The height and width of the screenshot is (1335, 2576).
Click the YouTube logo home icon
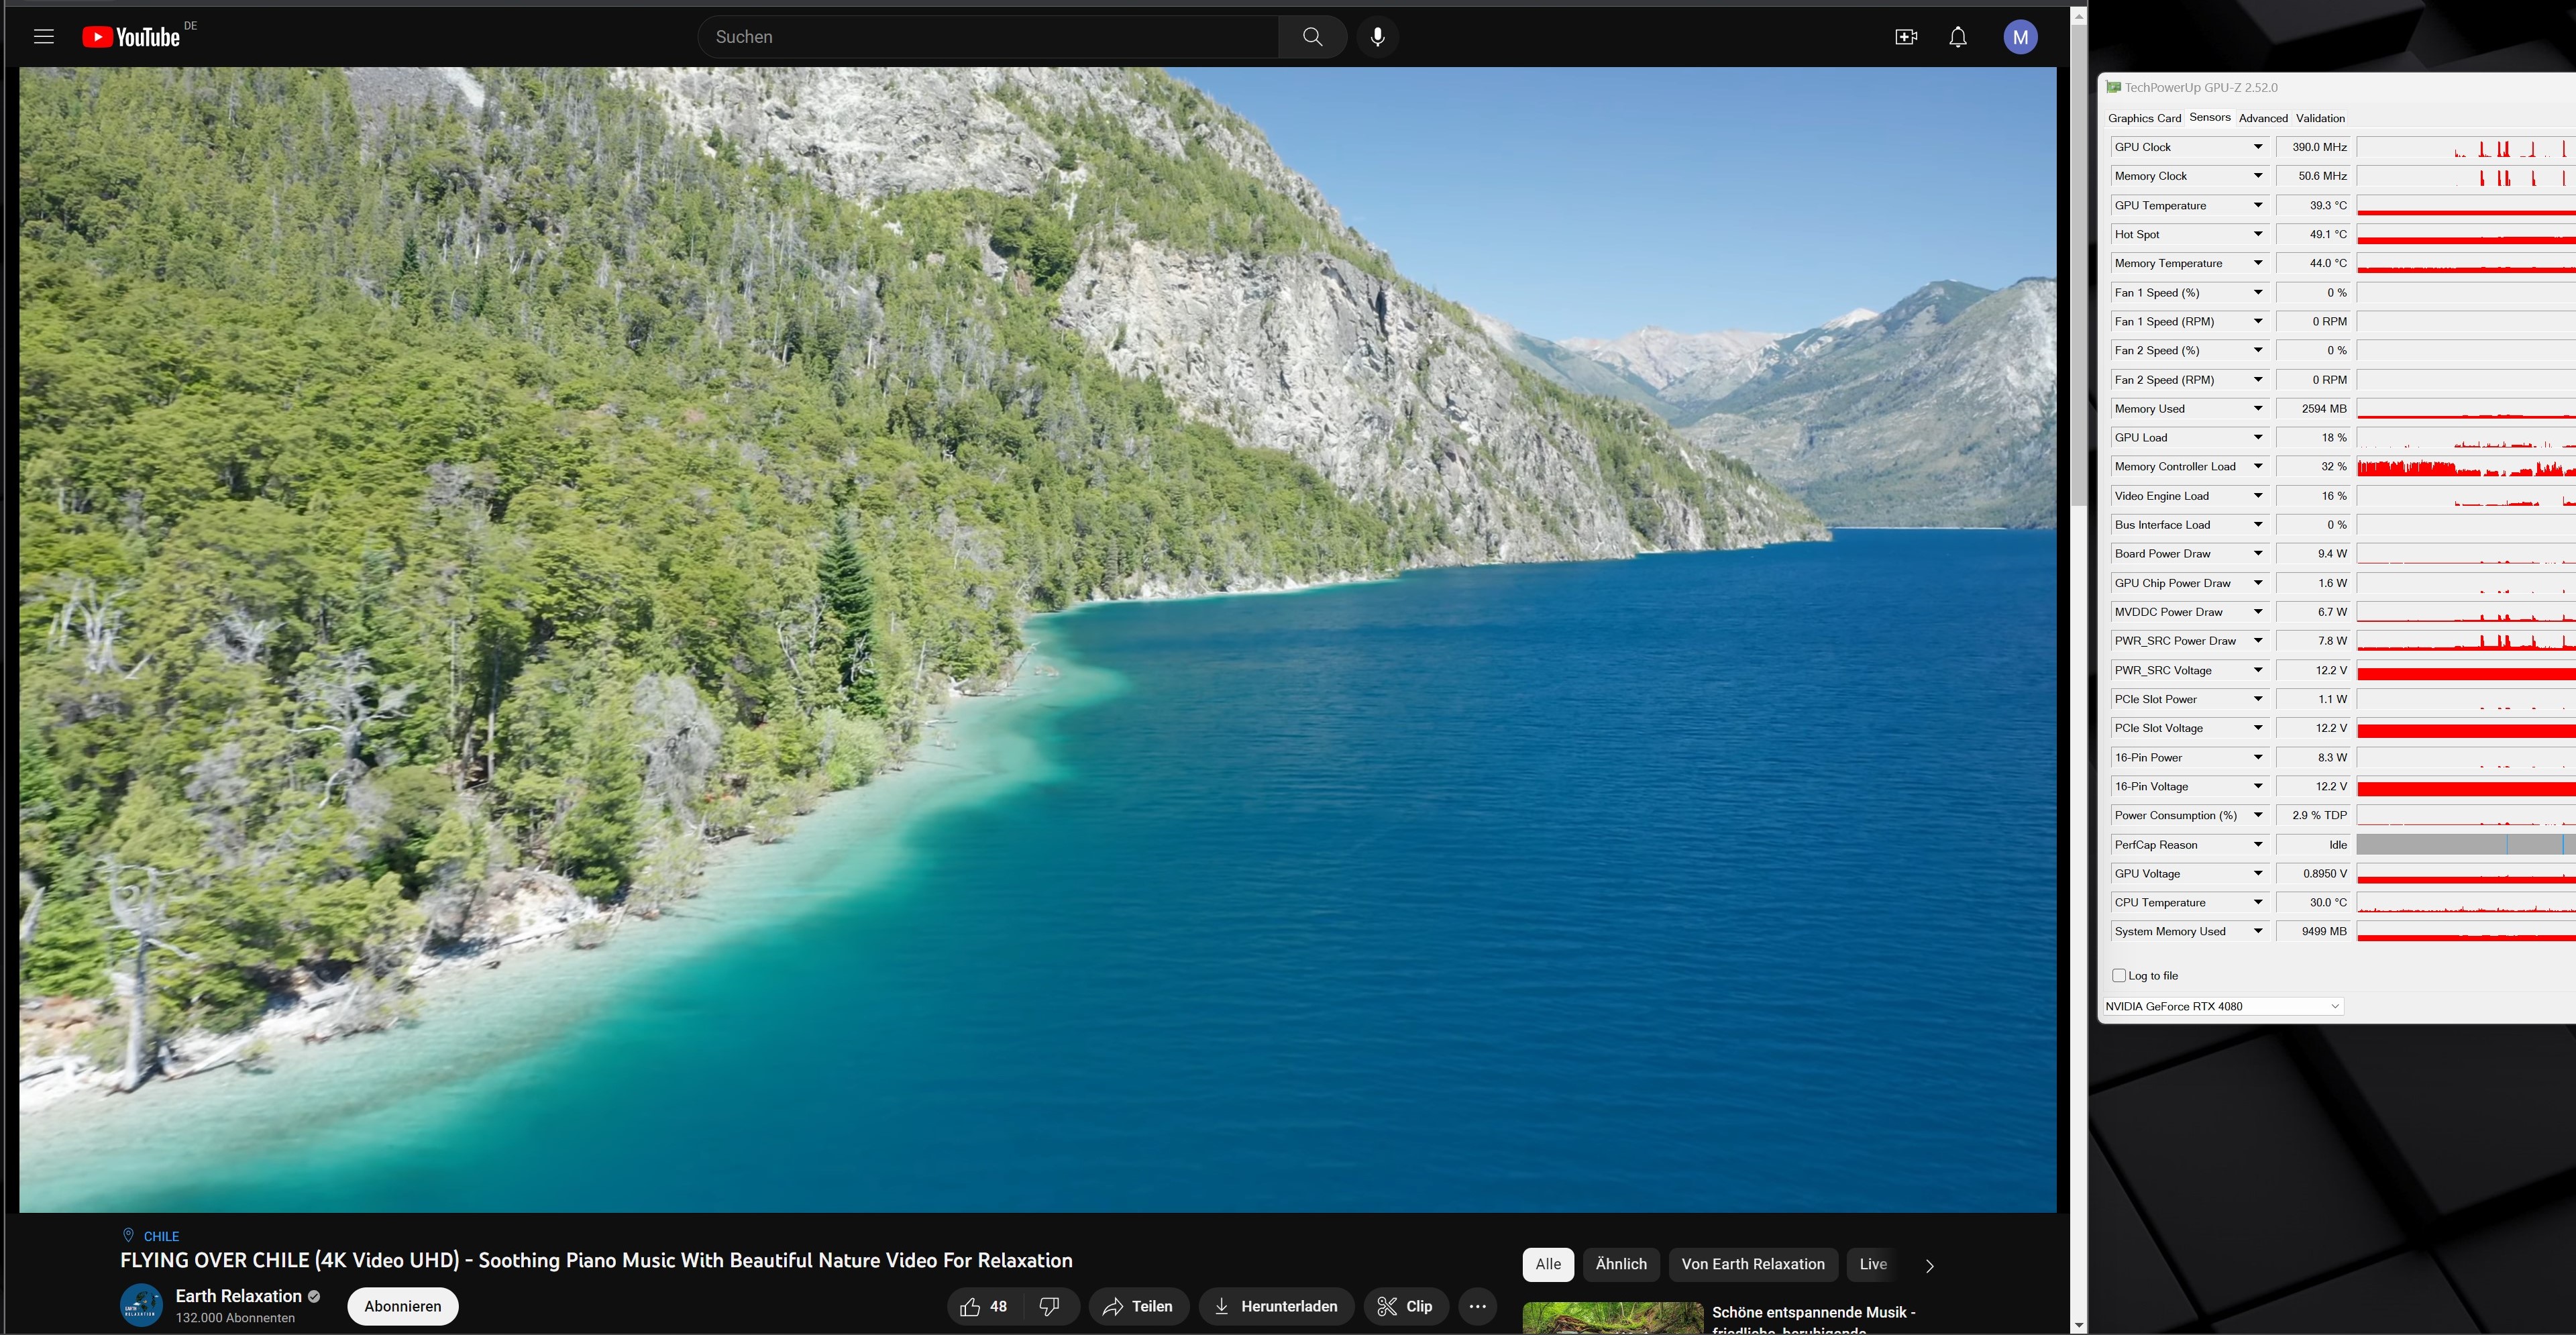[x=131, y=37]
